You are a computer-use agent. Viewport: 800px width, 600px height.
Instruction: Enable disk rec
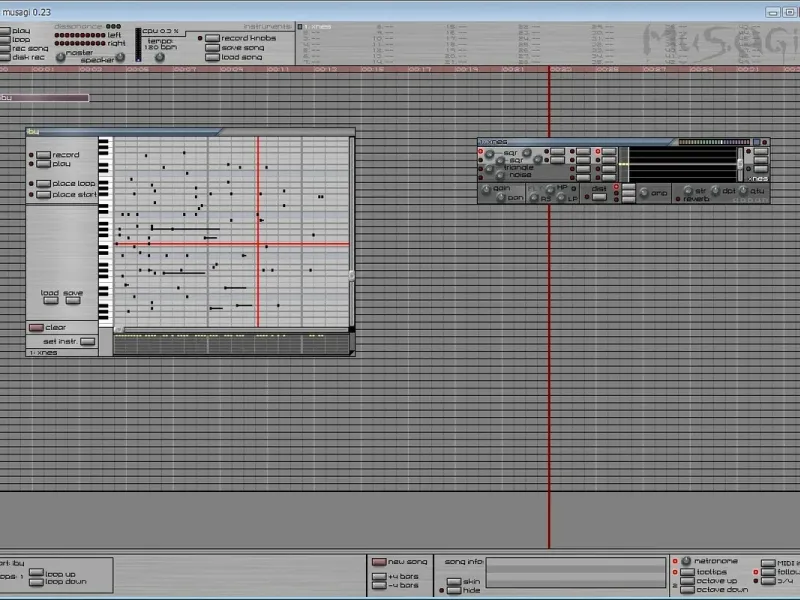pos(5,58)
